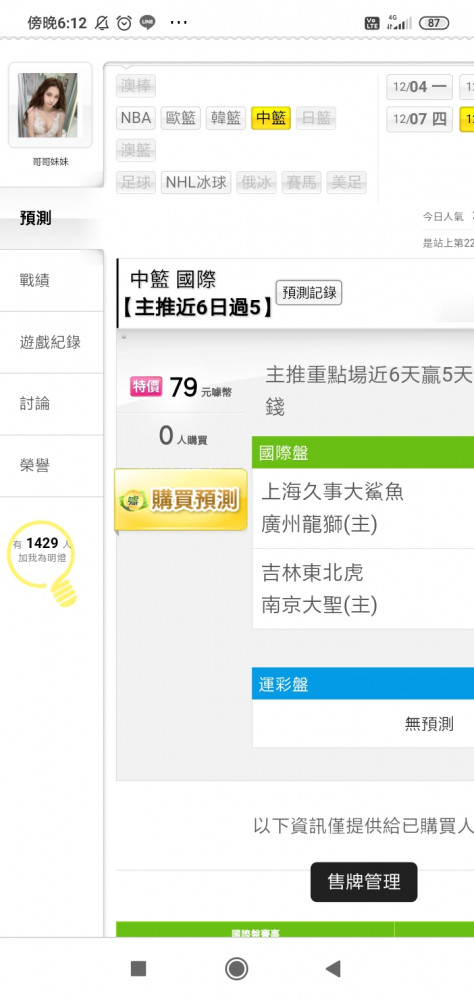This screenshot has height=1000, width=474.
Task: Select the 中籃 league filter
Action: (271, 118)
